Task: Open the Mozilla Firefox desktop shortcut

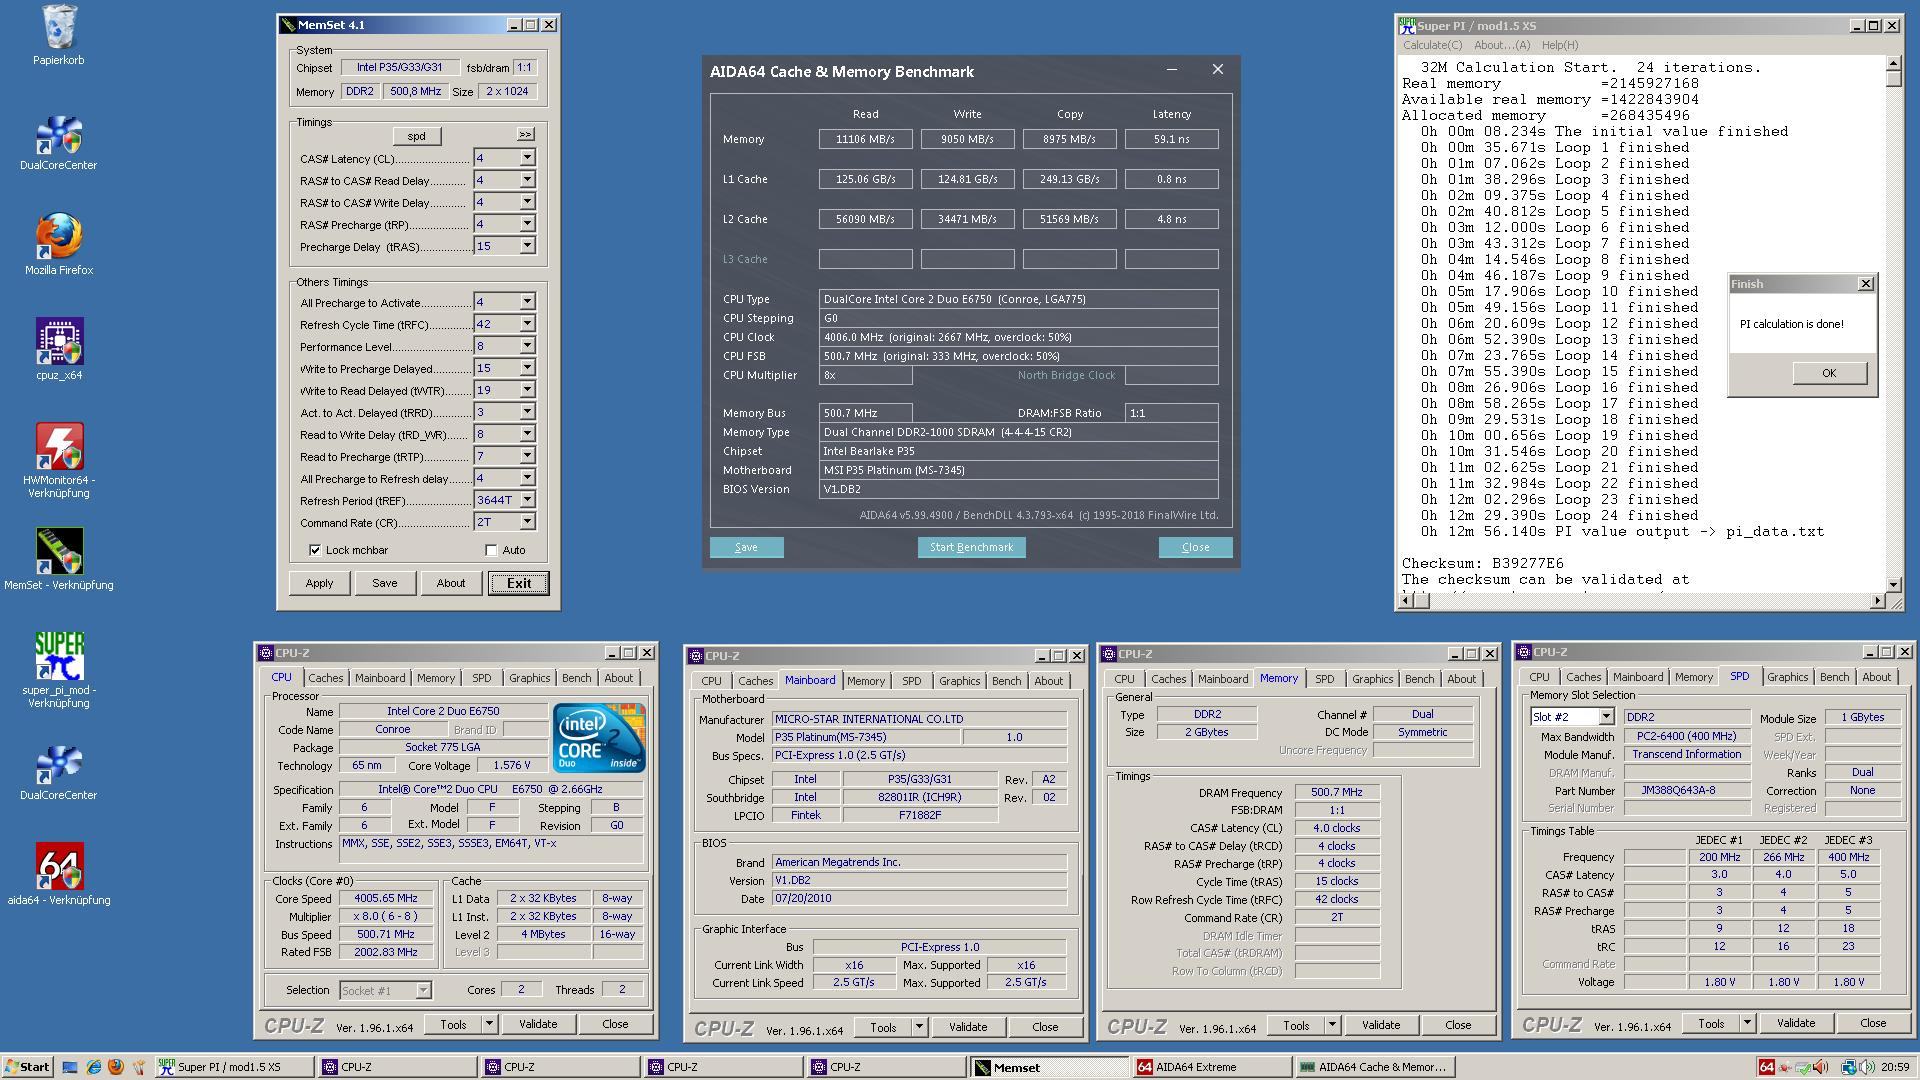Action: (58, 245)
